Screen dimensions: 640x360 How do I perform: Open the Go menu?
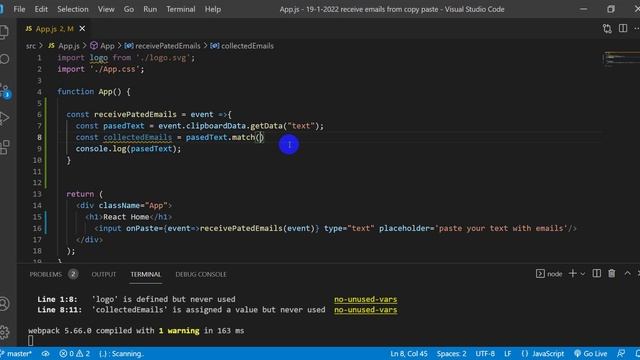pyautogui.click(x=129, y=9)
